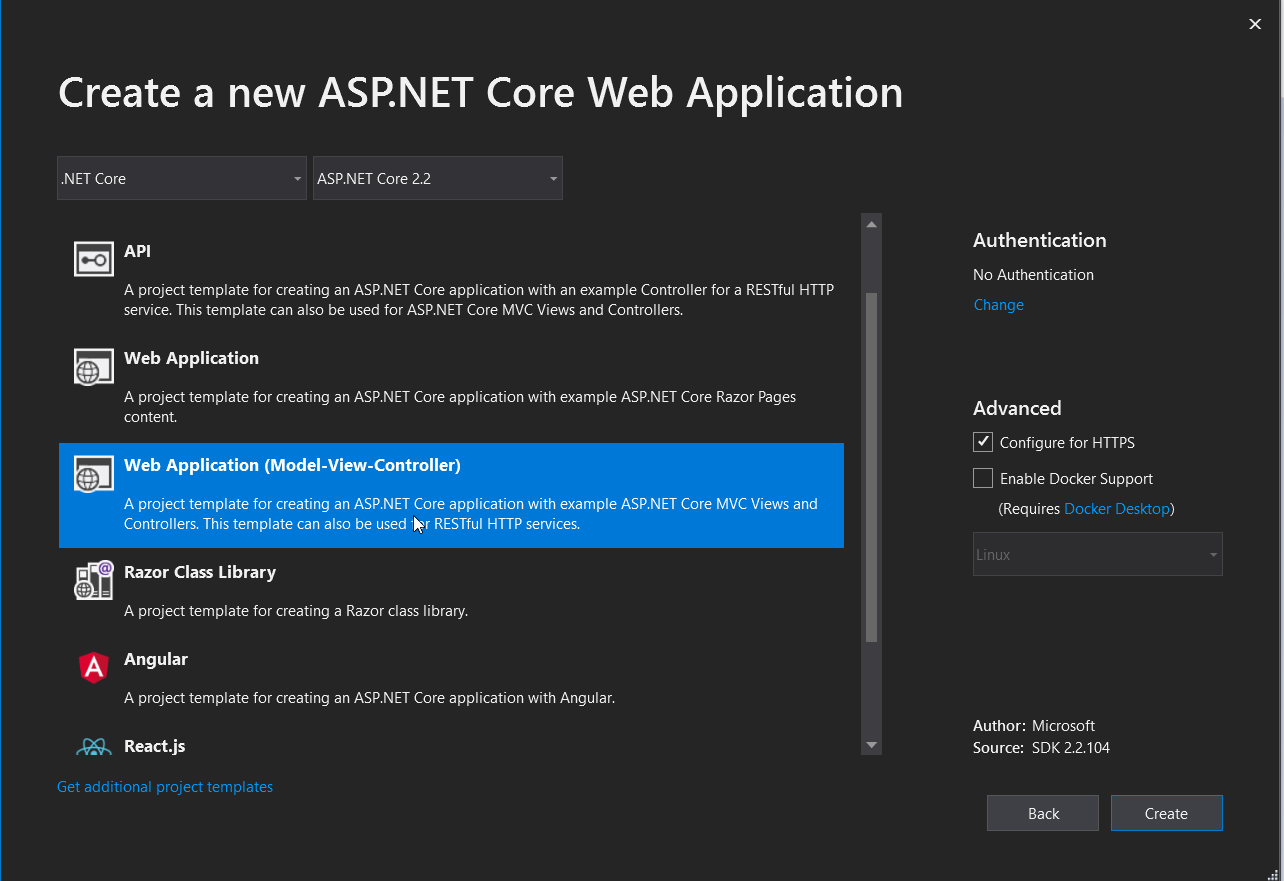Open the .NET Core framework dropdown
The image size is (1284, 881).
(182, 178)
